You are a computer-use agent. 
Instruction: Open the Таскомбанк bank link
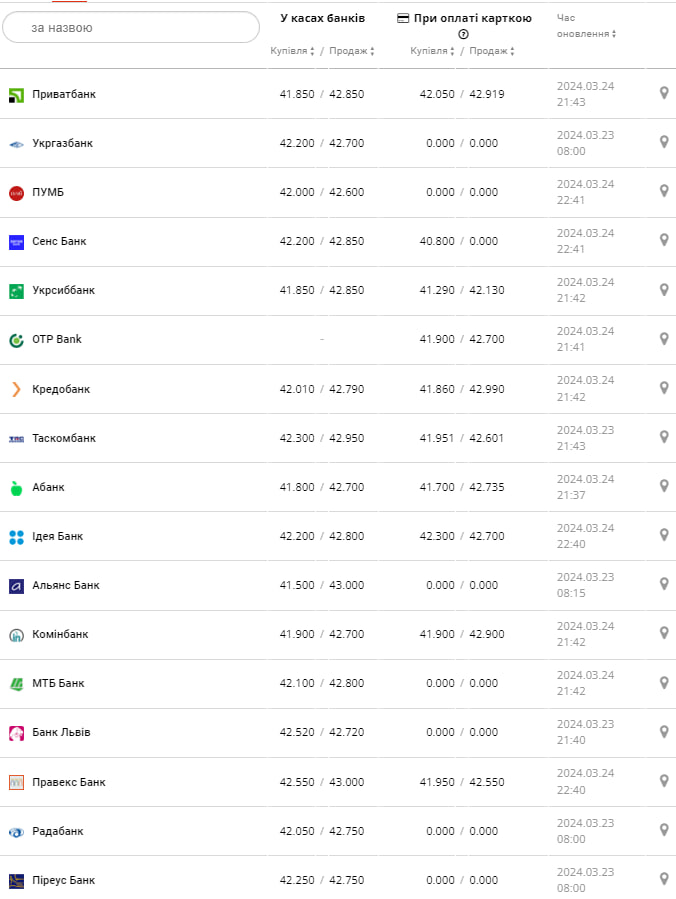(64, 438)
